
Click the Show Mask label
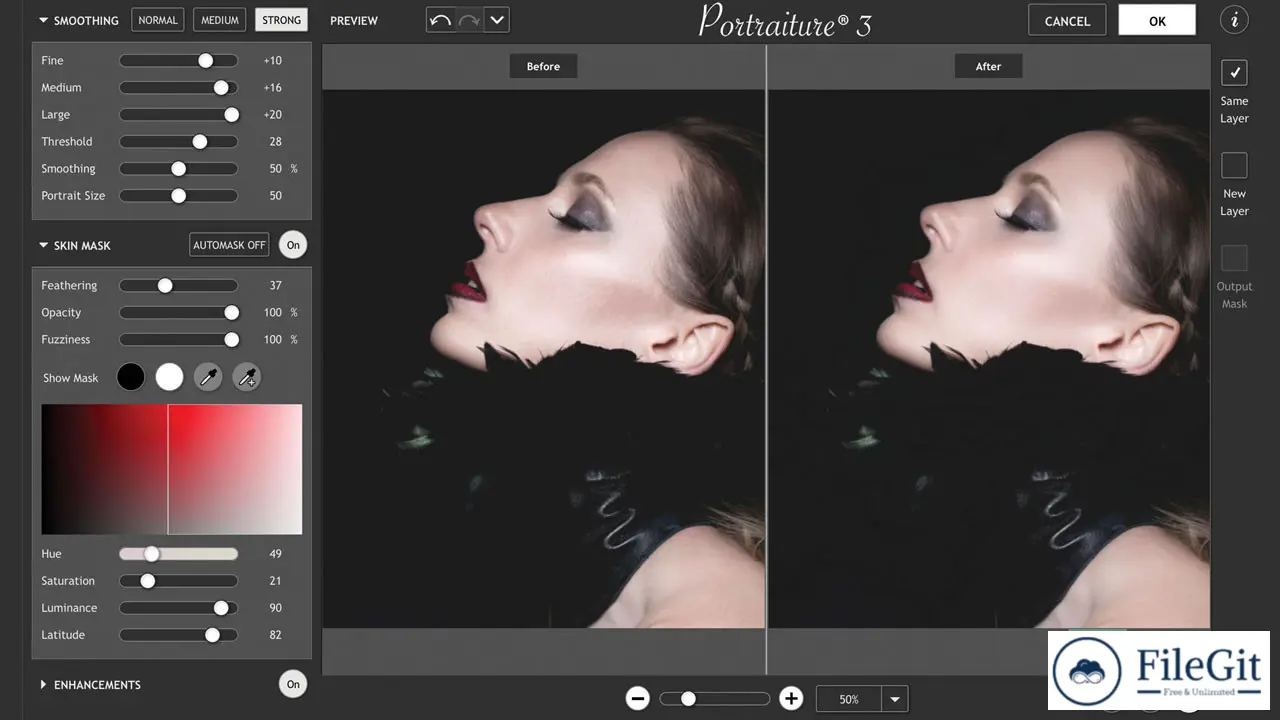[x=71, y=378]
